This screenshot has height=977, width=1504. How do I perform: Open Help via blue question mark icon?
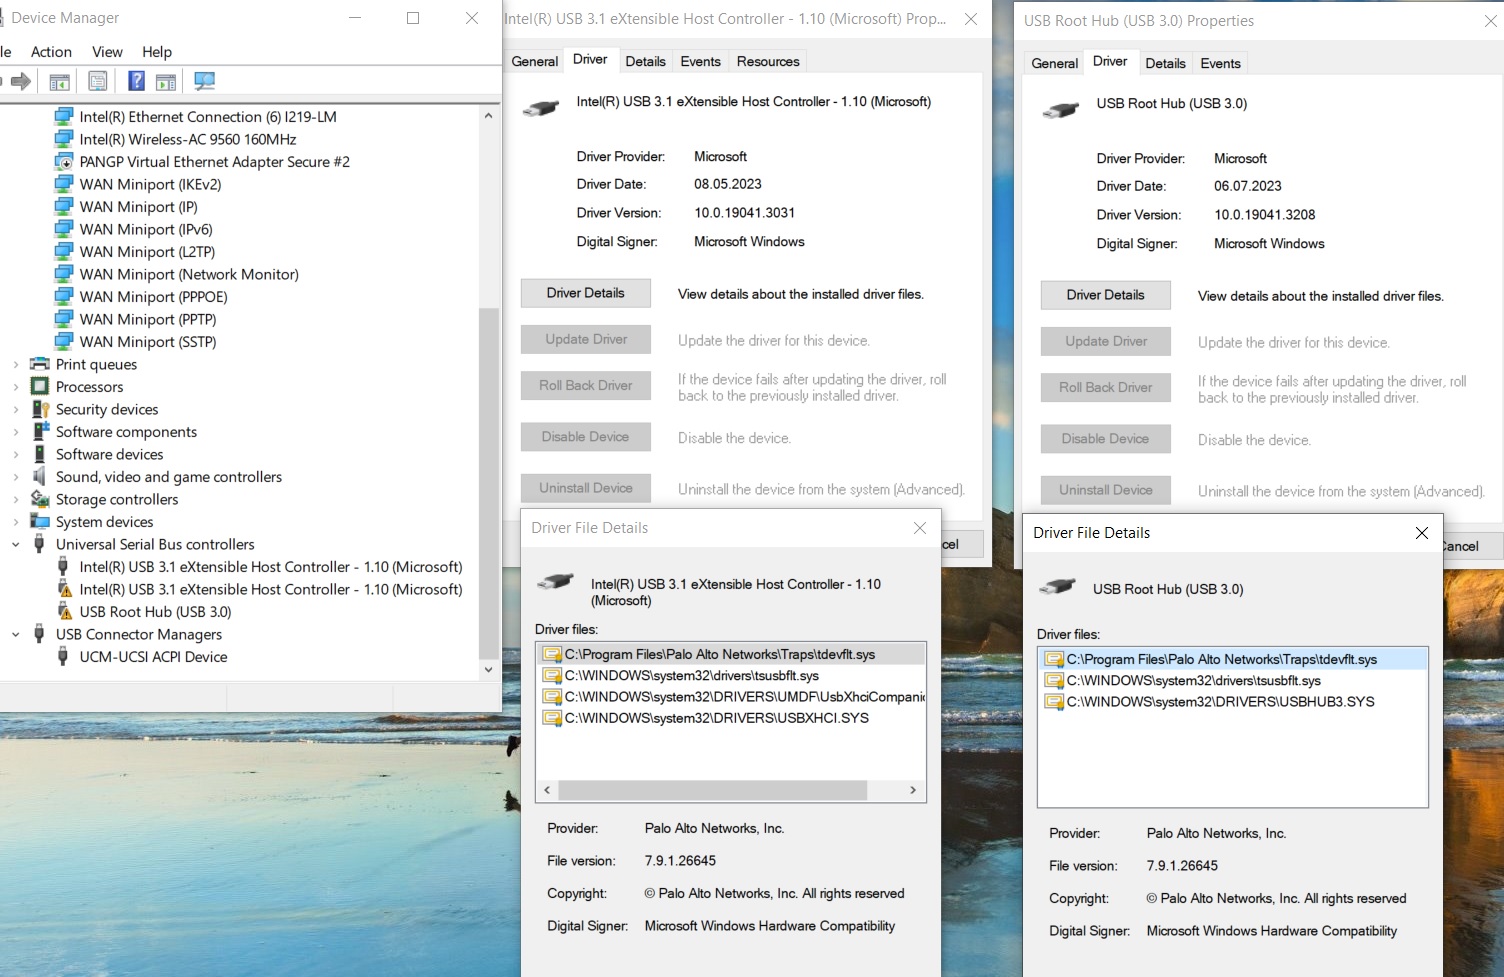tap(136, 81)
